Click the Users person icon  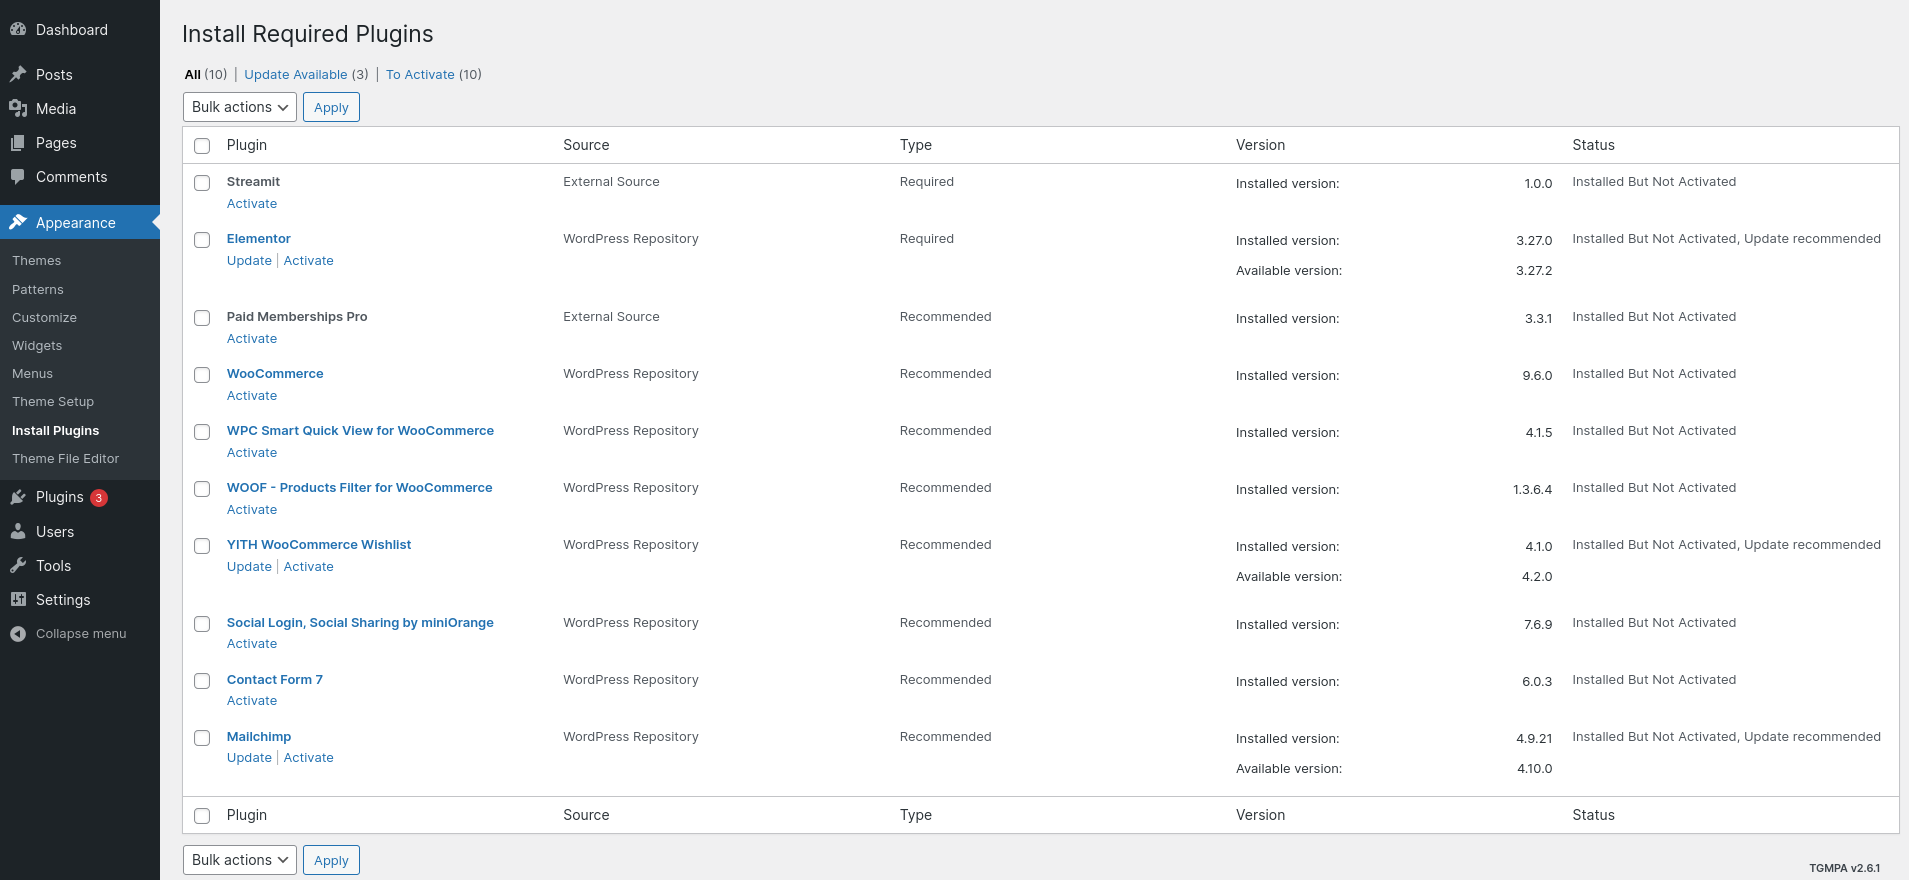coord(18,532)
